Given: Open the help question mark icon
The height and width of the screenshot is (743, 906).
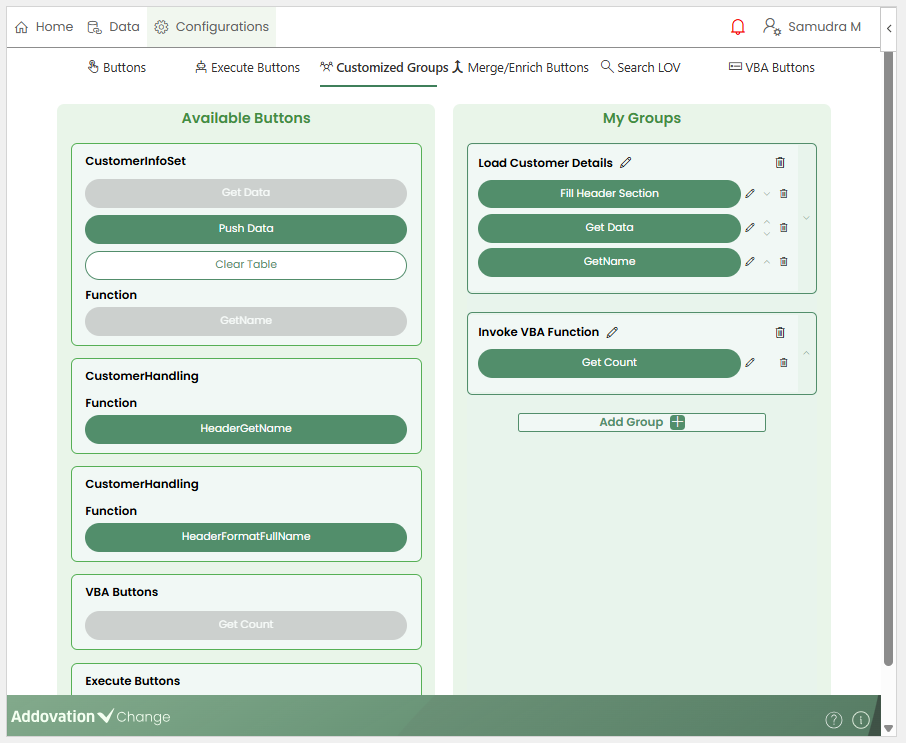Looking at the screenshot, I should [x=833, y=720].
